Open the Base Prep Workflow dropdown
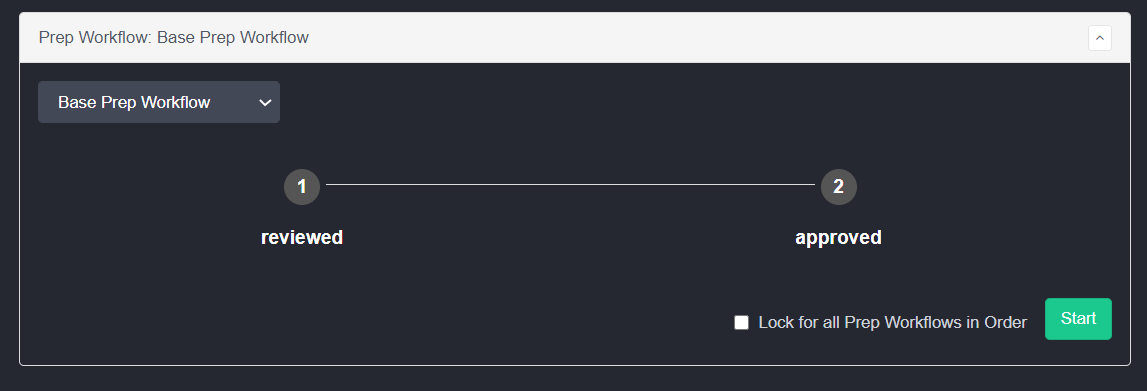The height and width of the screenshot is (391, 1147). pos(159,102)
